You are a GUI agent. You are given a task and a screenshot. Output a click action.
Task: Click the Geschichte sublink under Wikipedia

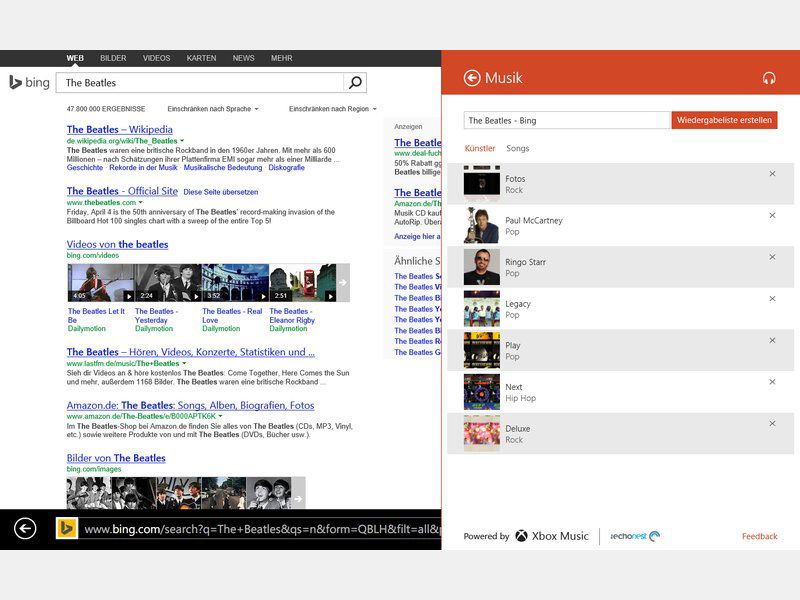click(85, 167)
